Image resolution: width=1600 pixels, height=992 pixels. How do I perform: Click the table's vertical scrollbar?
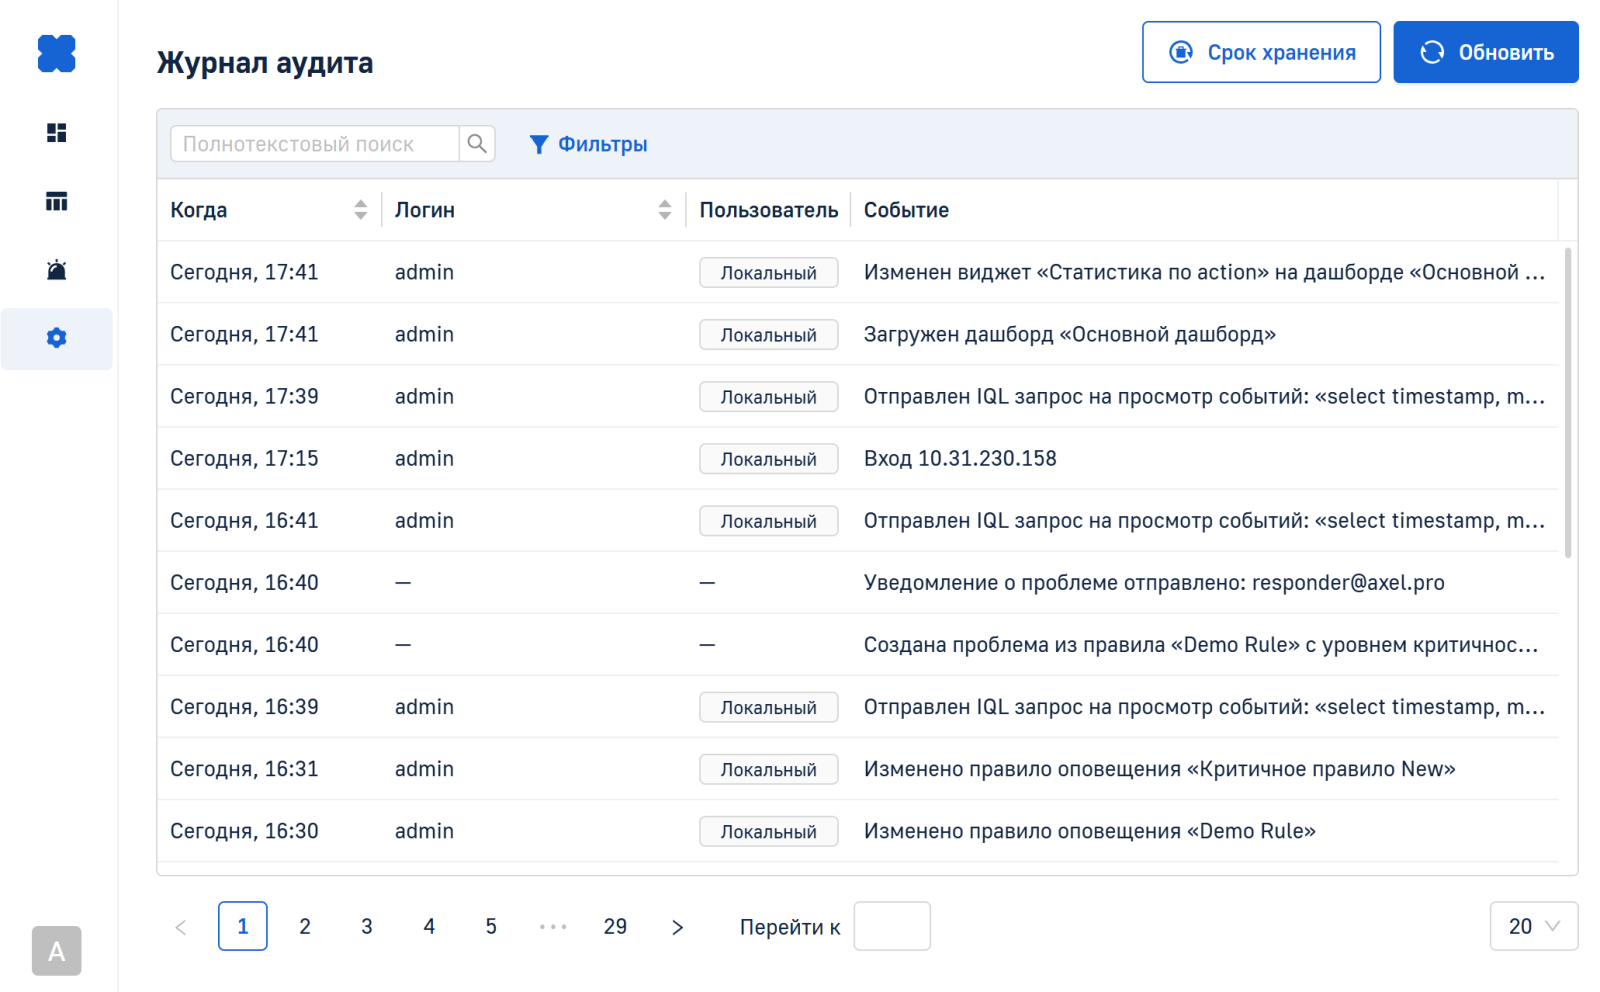(1567, 400)
